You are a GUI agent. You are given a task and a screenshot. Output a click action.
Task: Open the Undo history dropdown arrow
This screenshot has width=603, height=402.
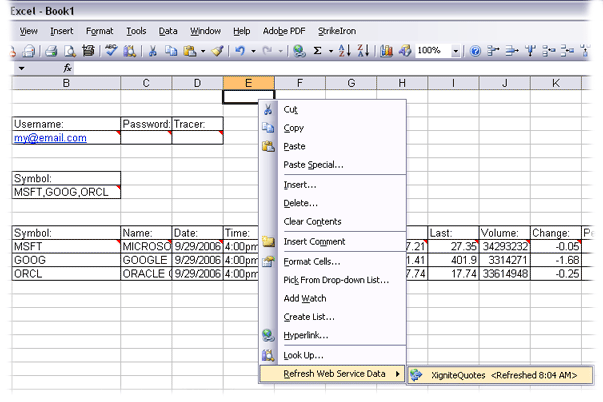pyautogui.click(x=253, y=51)
